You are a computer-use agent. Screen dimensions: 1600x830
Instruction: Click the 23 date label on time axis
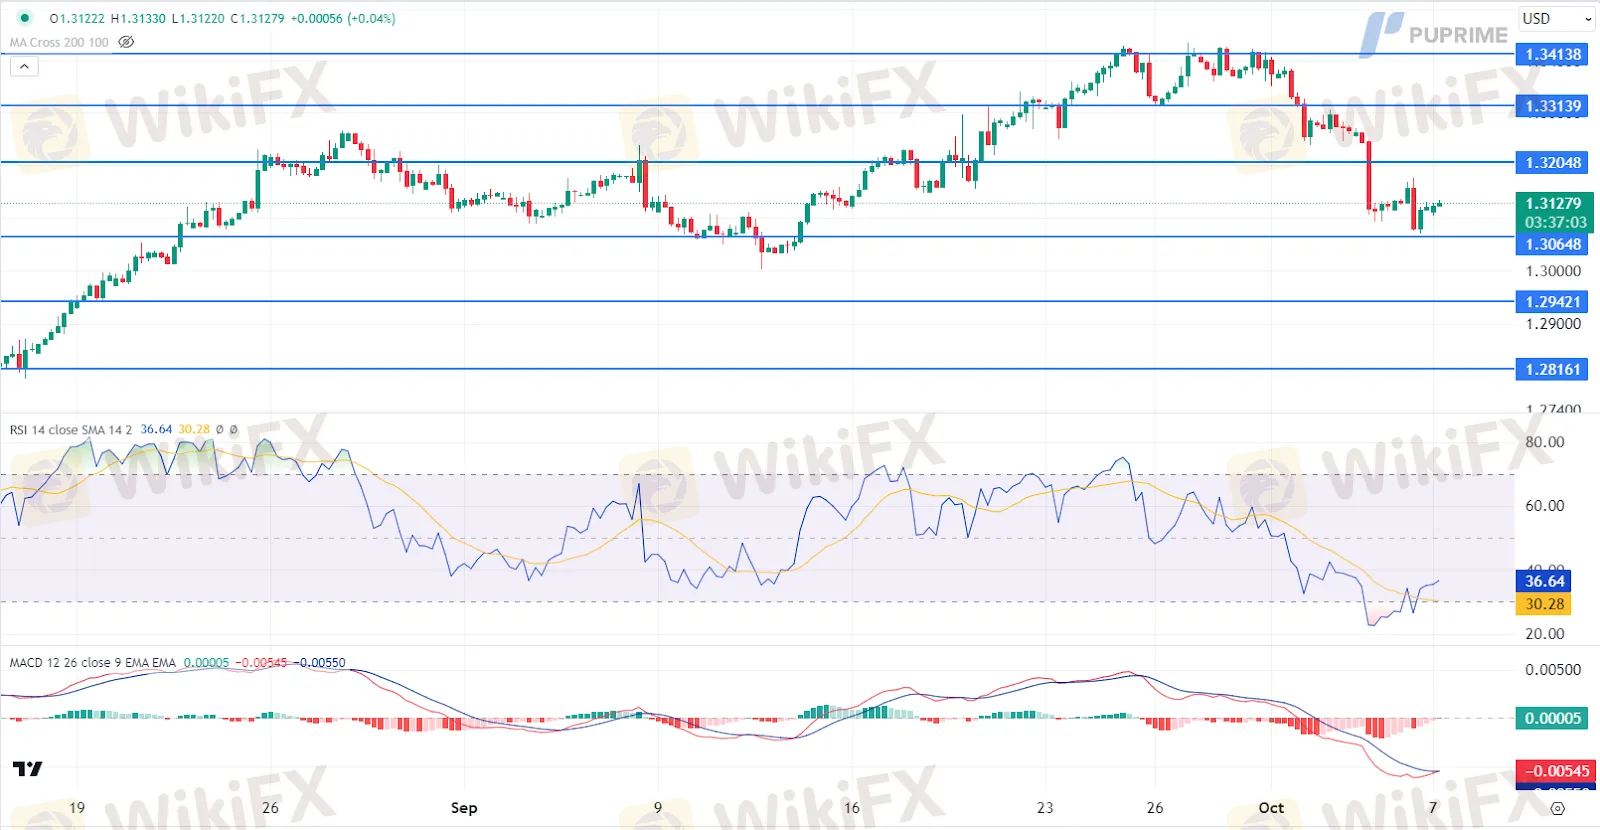1045,808
